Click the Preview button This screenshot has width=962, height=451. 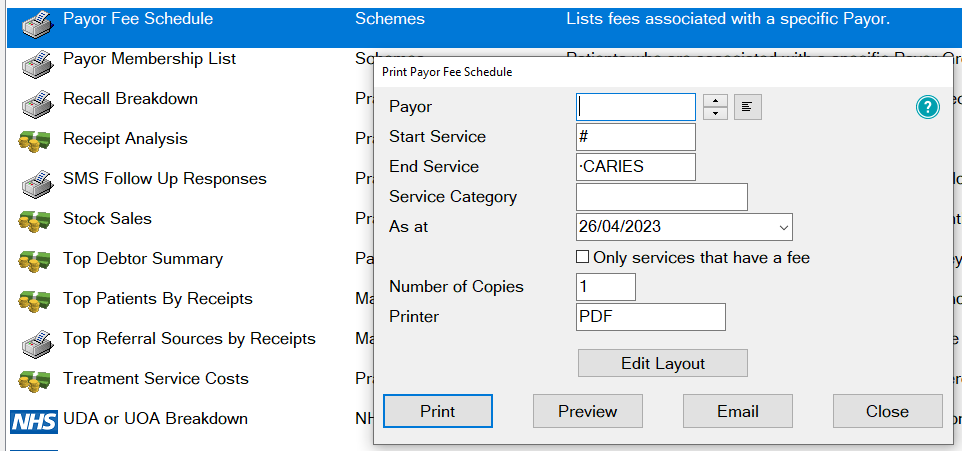(x=587, y=411)
